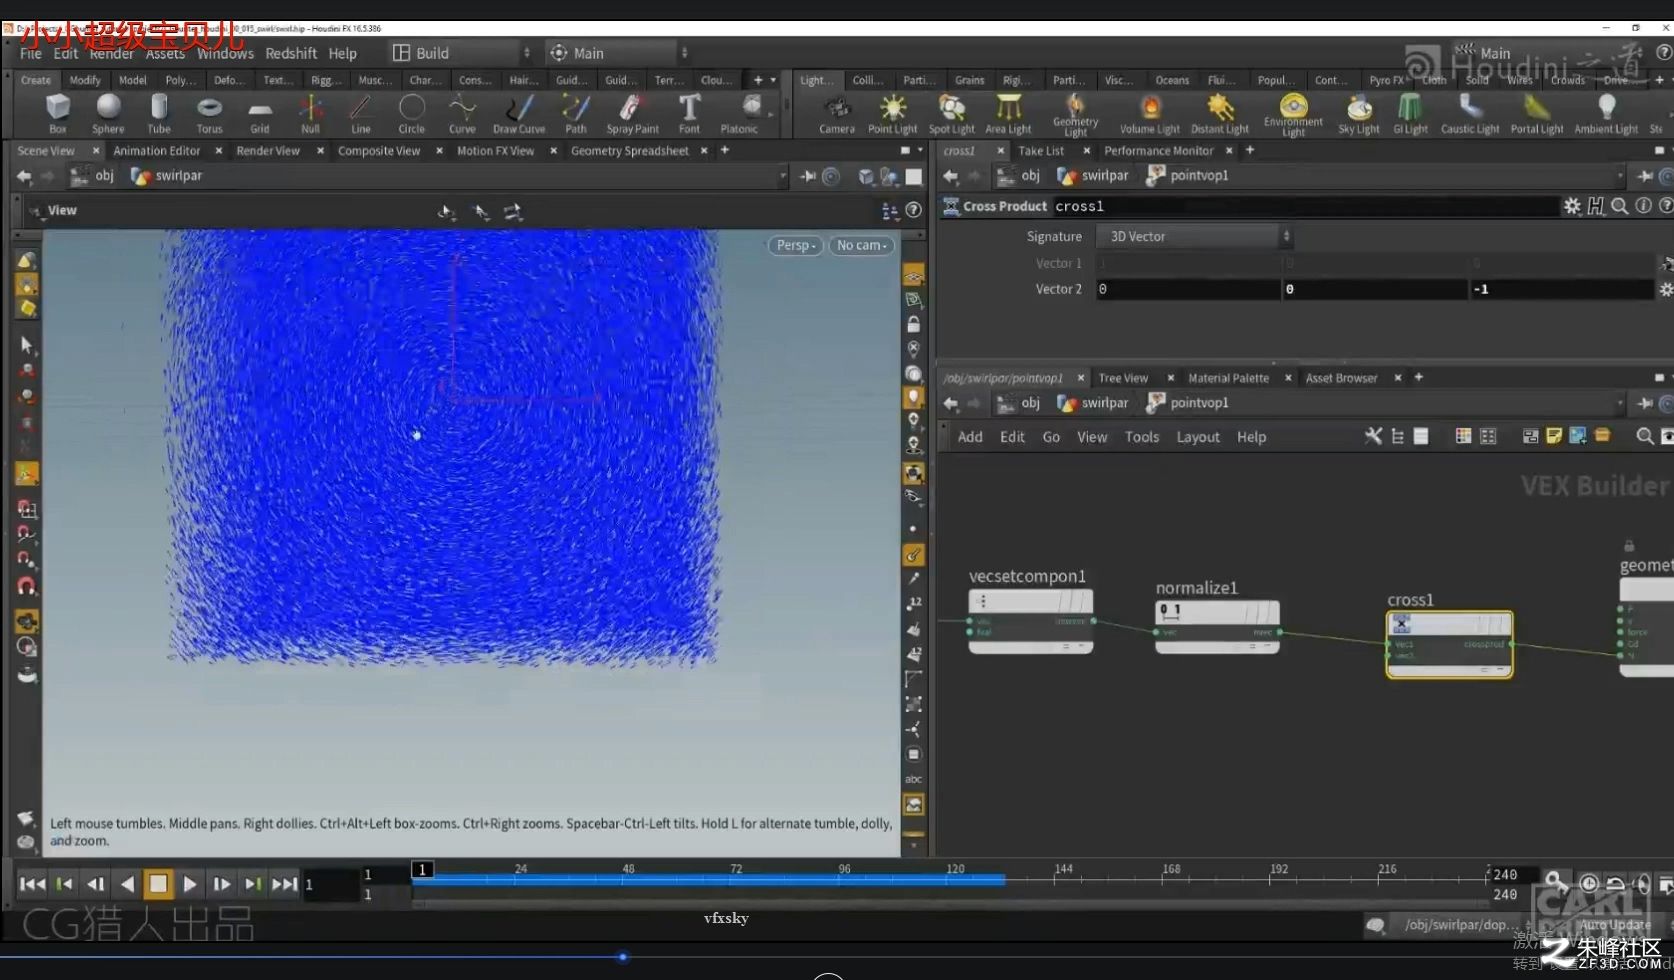
Task: Select the Grid shelf tool
Action: (x=260, y=113)
